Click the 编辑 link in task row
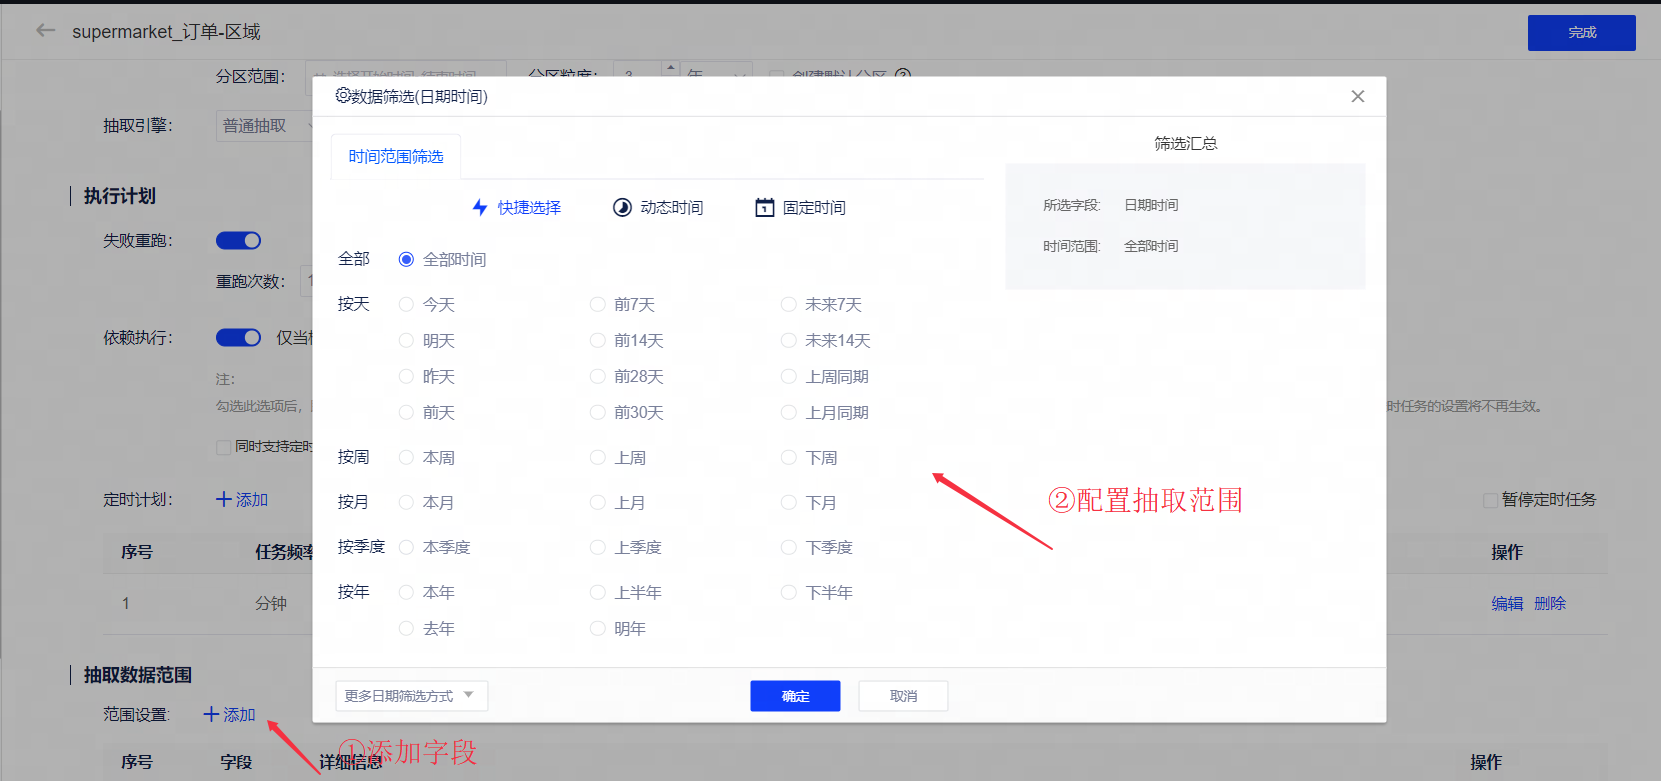1661x781 pixels. click(1506, 603)
